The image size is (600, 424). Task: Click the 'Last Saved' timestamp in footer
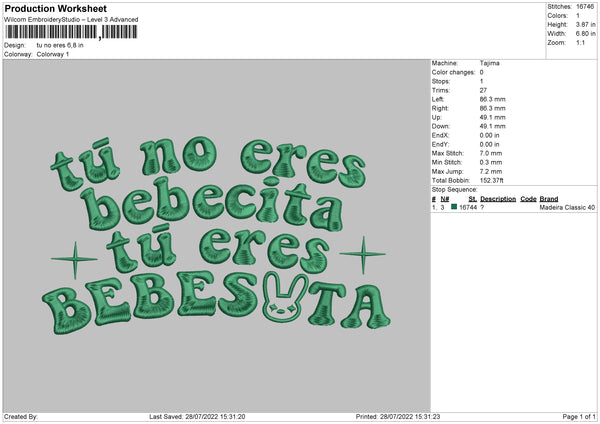pyautogui.click(x=197, y=417)
